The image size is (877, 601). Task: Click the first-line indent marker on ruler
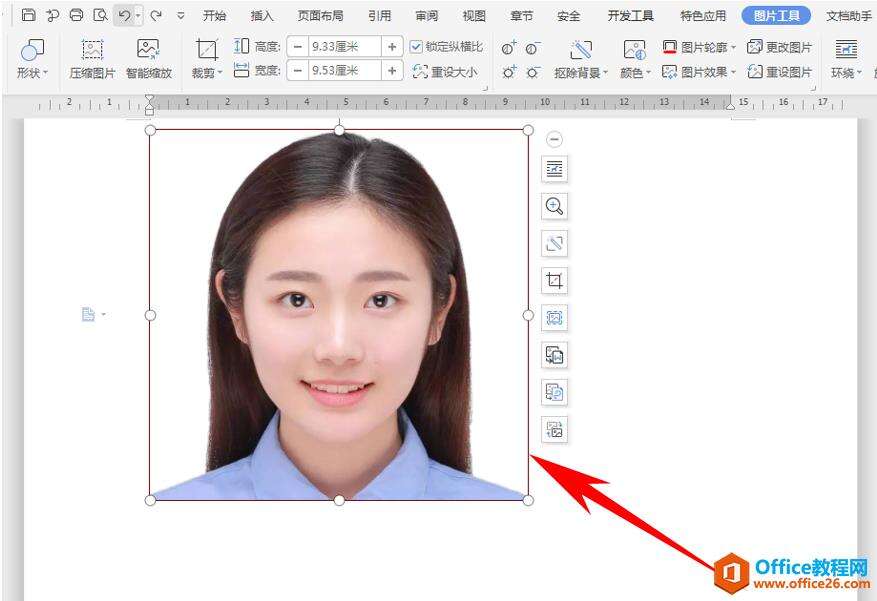pos(149,100)
